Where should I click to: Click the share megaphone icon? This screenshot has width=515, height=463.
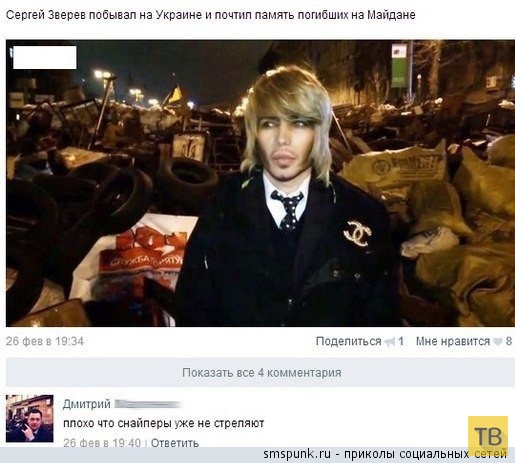pyautogui.click(x=390, y=342)
